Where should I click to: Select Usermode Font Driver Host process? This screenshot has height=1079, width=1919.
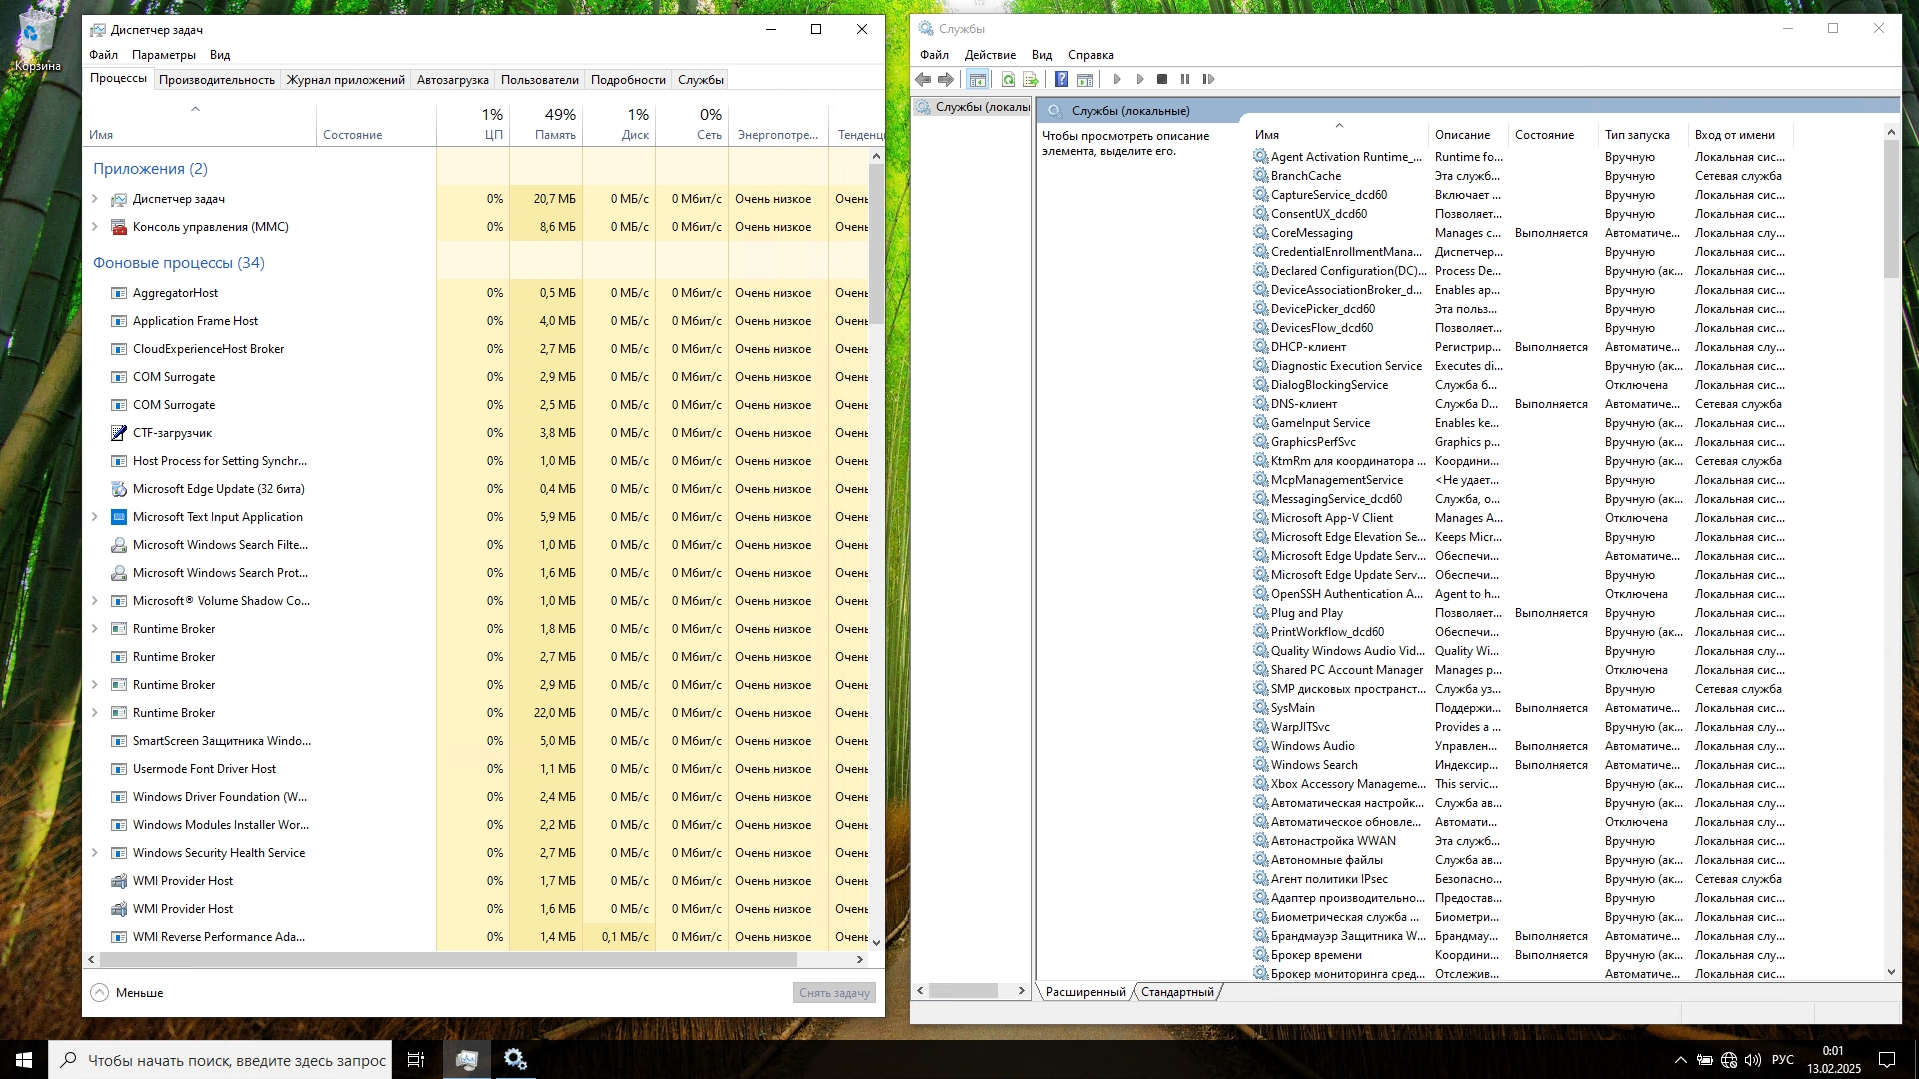pos(475,769)
